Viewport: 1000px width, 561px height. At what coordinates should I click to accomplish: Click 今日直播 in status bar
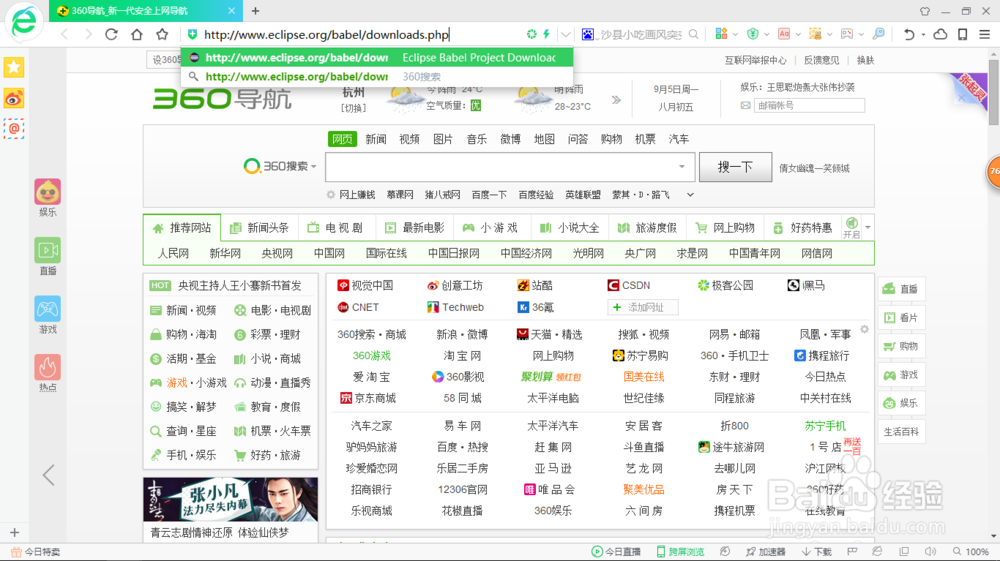click(616, 551)
